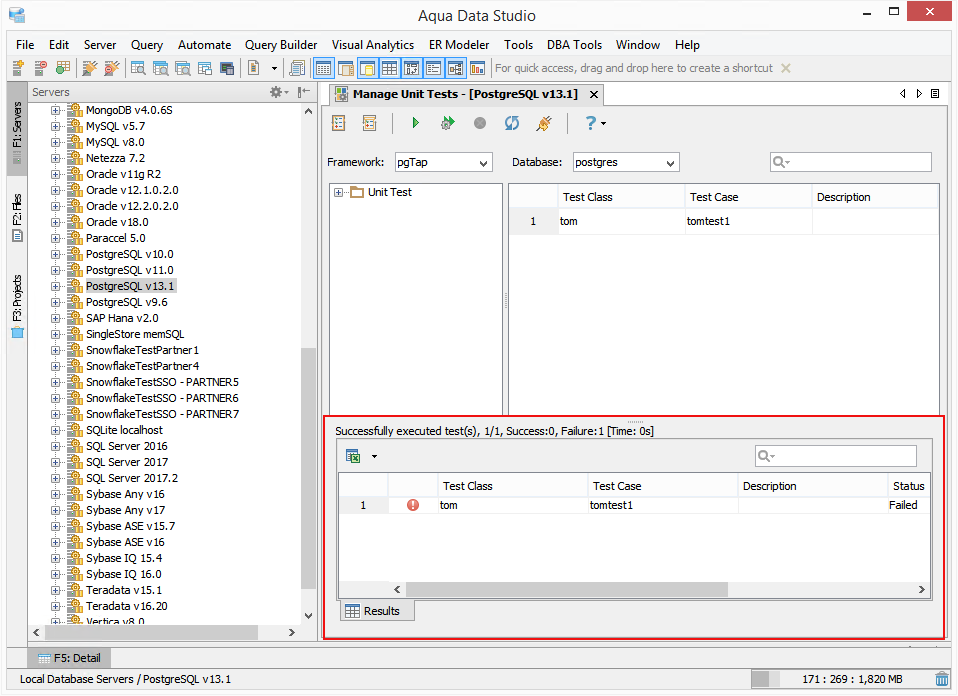This screenshot has height=696, width=958.
Task: Open Servers panel gear settings icon
Action: tap(276, 92)
